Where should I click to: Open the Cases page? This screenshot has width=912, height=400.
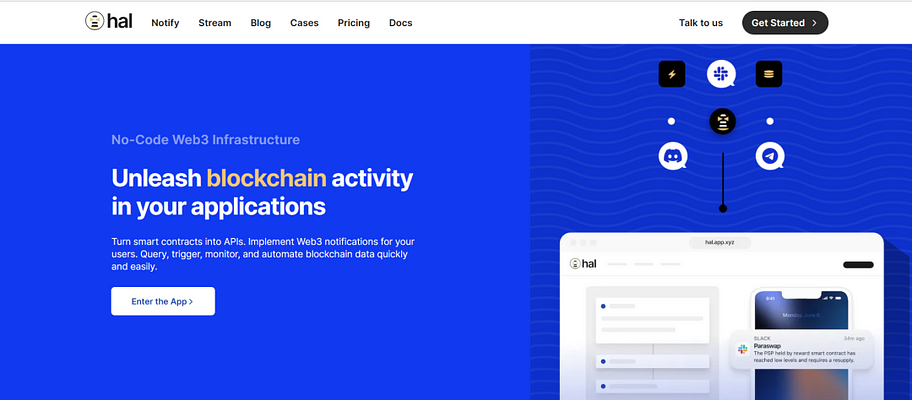pos(304,23)
